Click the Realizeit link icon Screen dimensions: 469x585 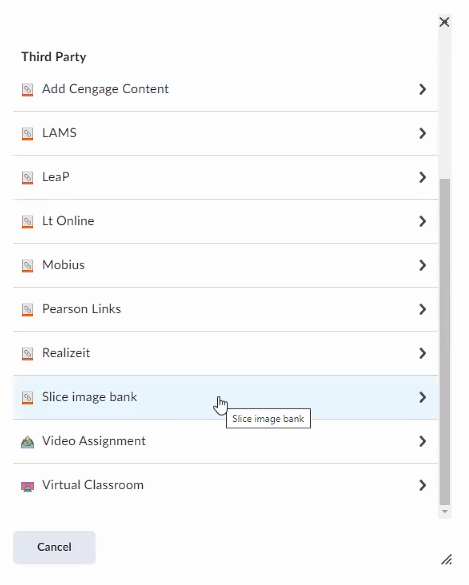click(x=27, y=354)
